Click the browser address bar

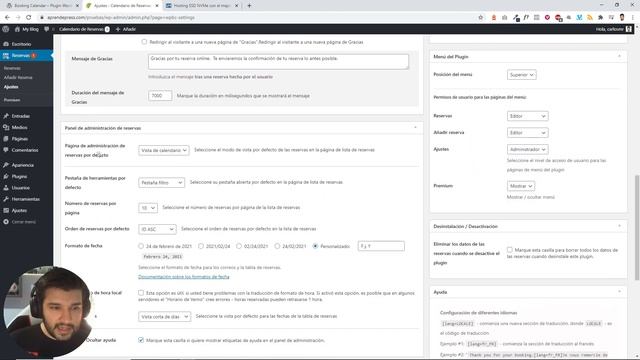[257, 18]
